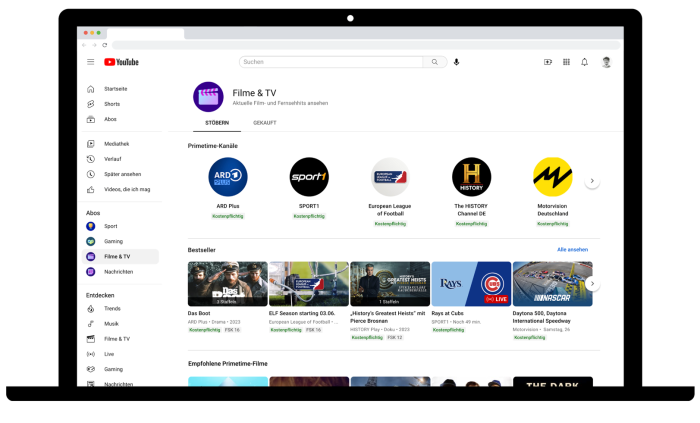
Task: Open the Motorvision Deutschland channel logo
Action: (x=553, y=177)
